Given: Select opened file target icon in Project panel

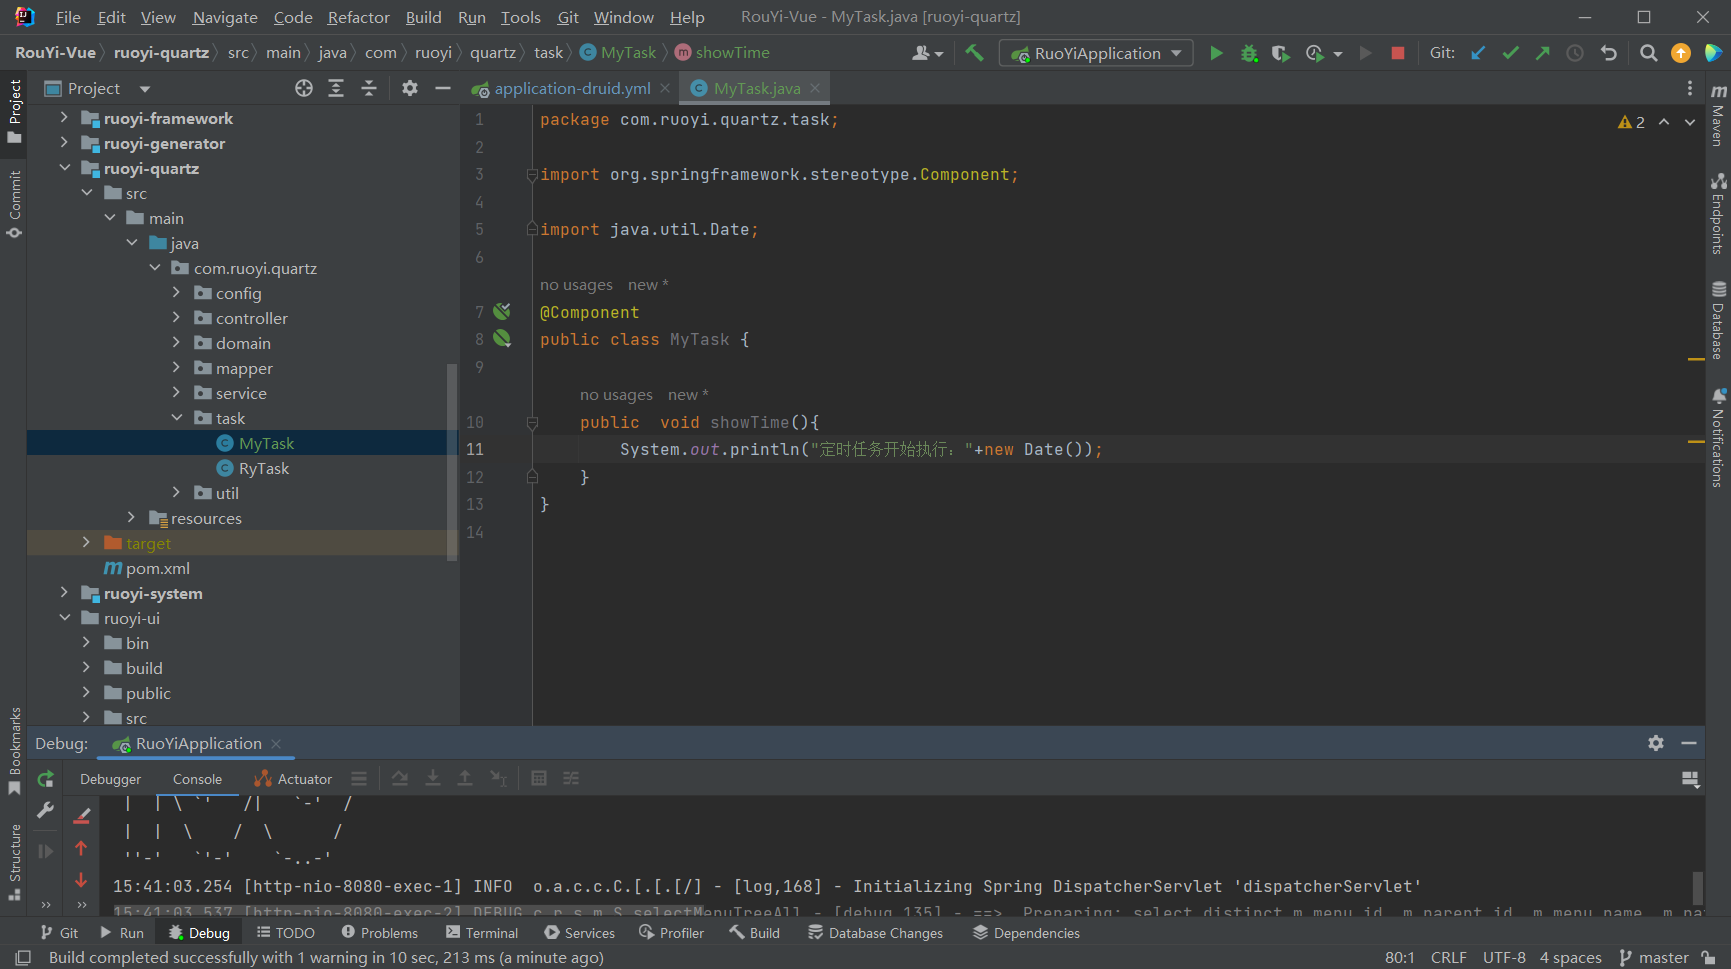Looking at the screenshot, I should coord(304,88).
